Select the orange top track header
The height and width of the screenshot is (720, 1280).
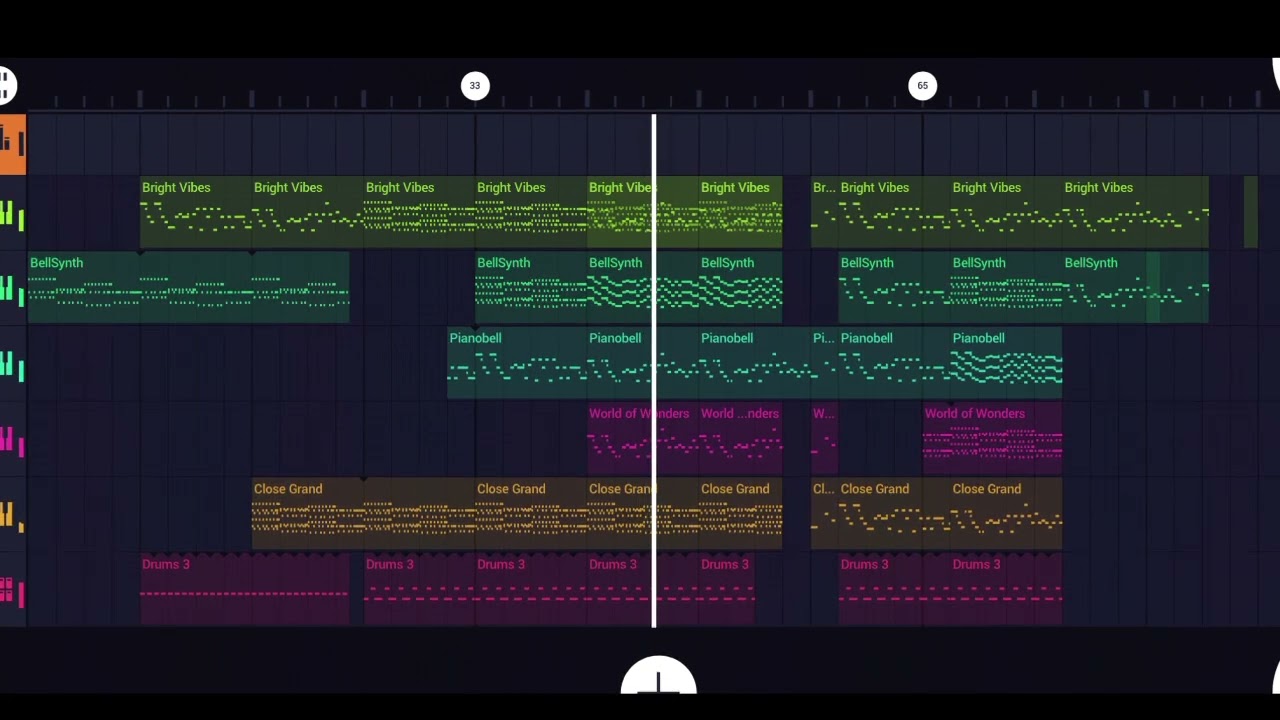[x=12, y=145]
